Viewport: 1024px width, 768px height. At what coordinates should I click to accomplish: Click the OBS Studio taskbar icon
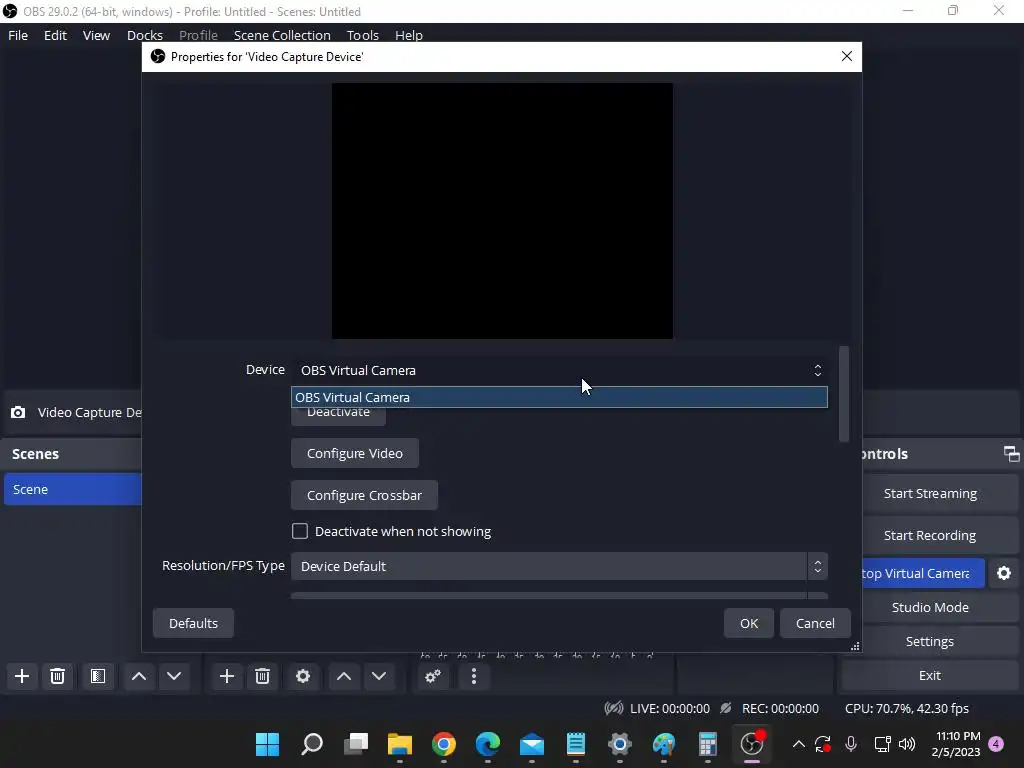click(752, 744)
